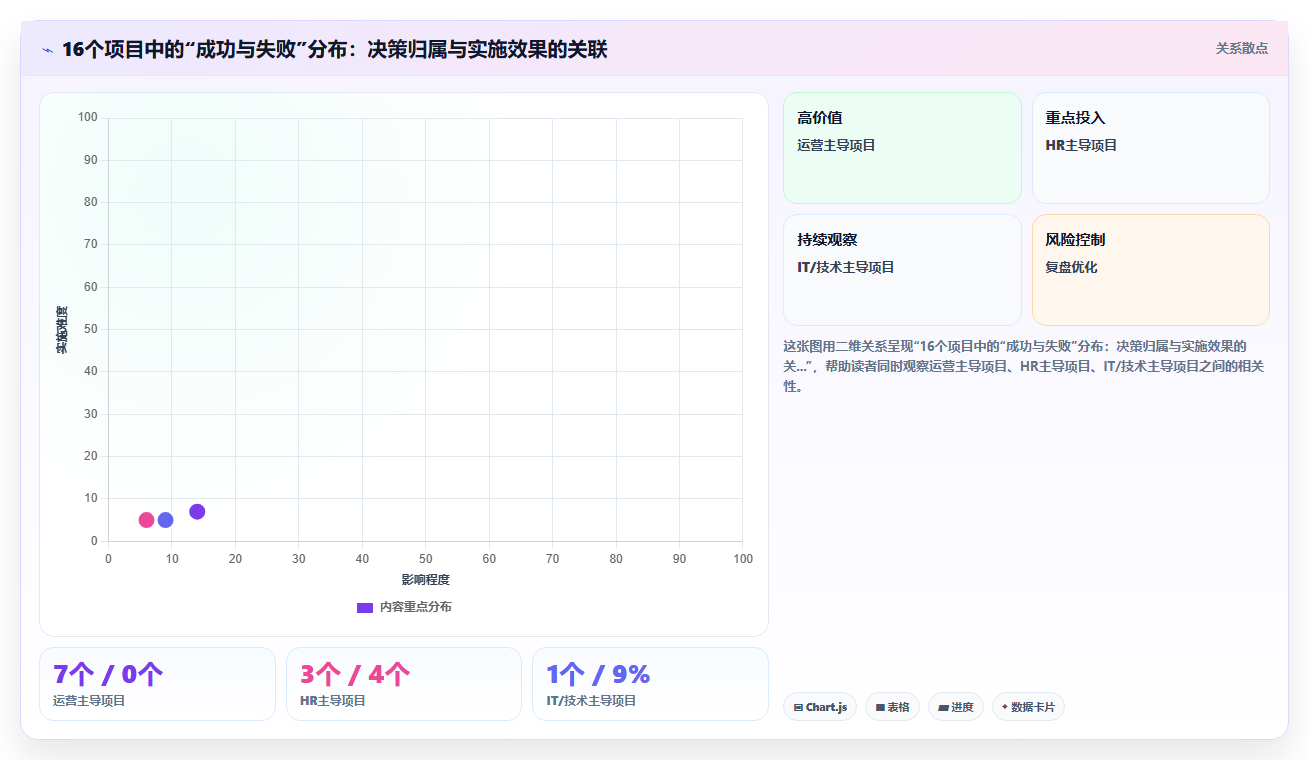1309x760 pixels.
Task: Click the 进度 chip icon
Action: coord(943,708)
